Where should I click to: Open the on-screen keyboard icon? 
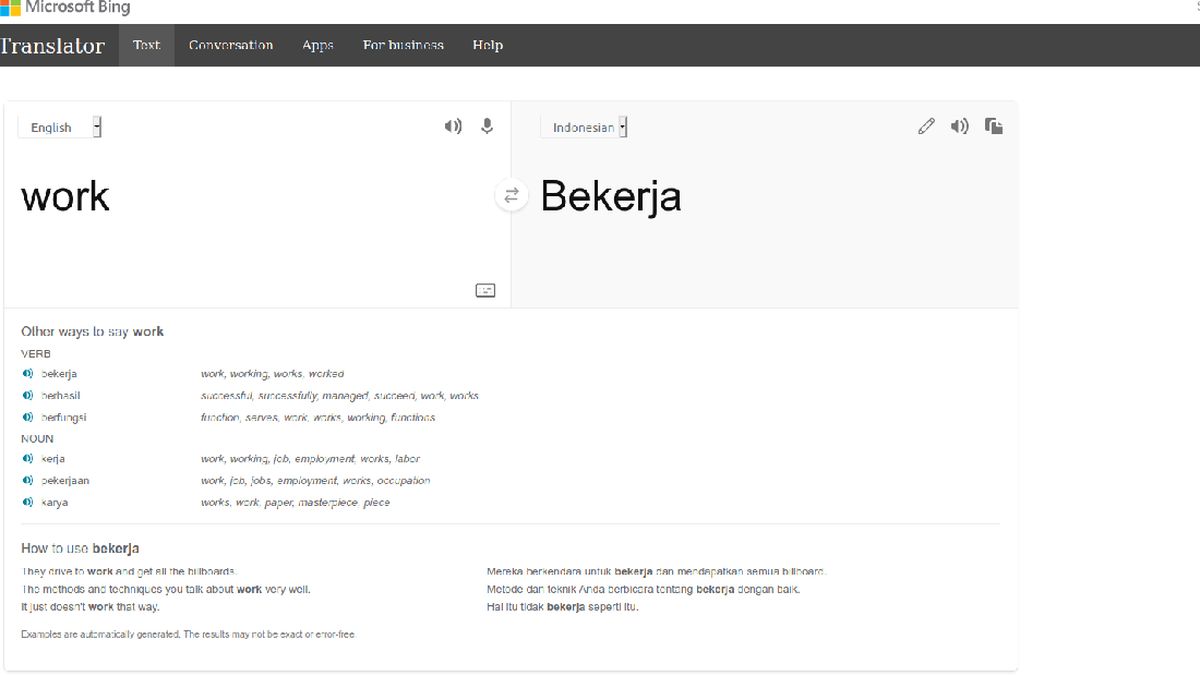pyautogui.click(x=485, y=290)
